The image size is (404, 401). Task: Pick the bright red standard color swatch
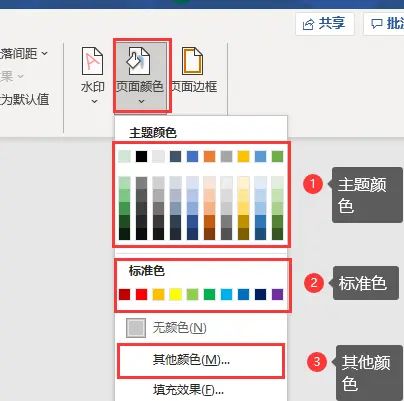[x=141, y=294]
